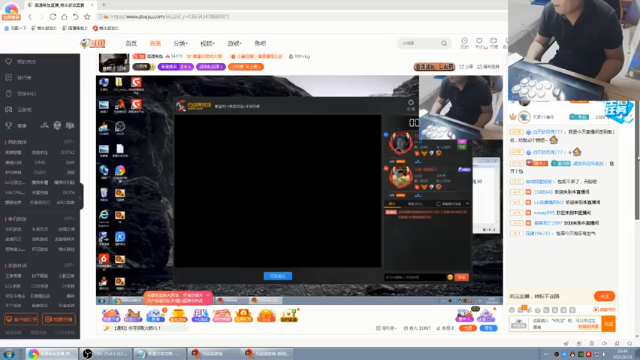The image size is (640, 360).
Task: Close the current browser tab
Action: pyautogui.click(x=92, y=5)
